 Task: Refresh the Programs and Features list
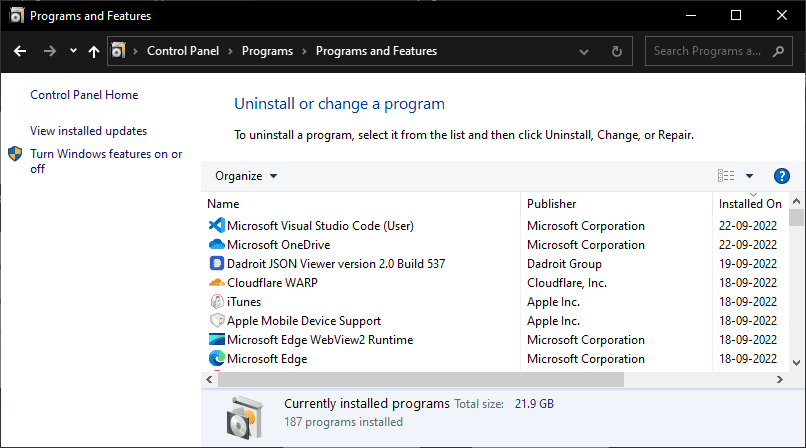click(x=617, y=51)
